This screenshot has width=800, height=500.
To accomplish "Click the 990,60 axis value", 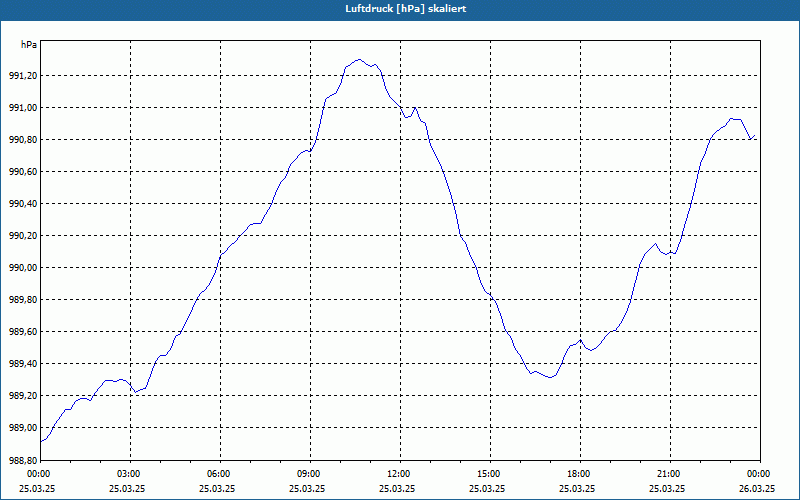I will [x=23, y=172].
